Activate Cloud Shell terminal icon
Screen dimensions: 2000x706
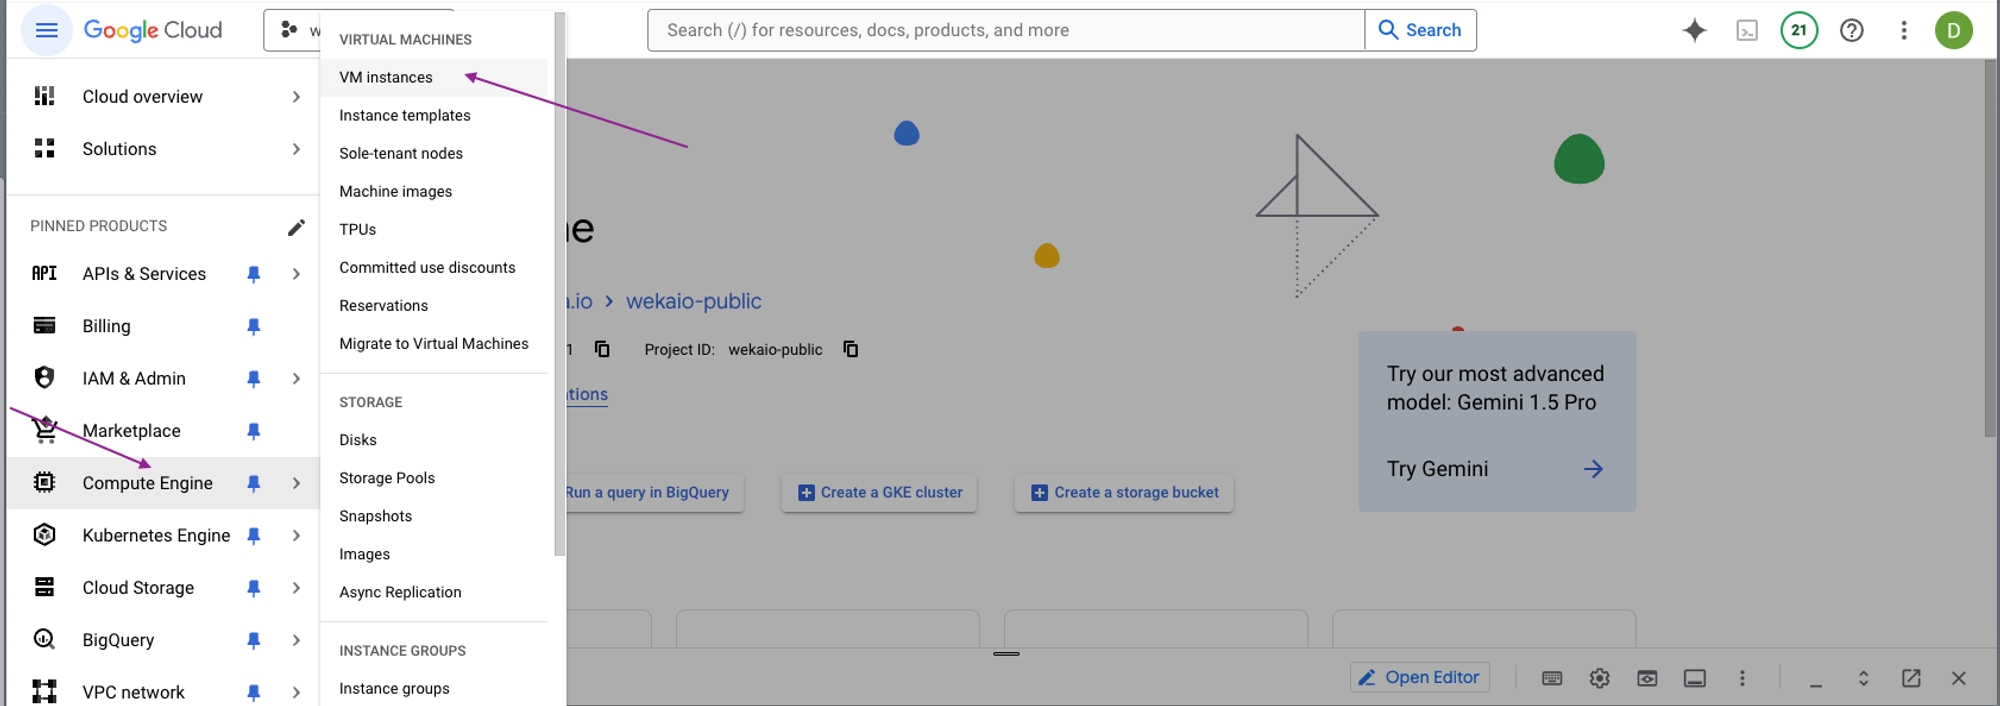[1747, 30]
